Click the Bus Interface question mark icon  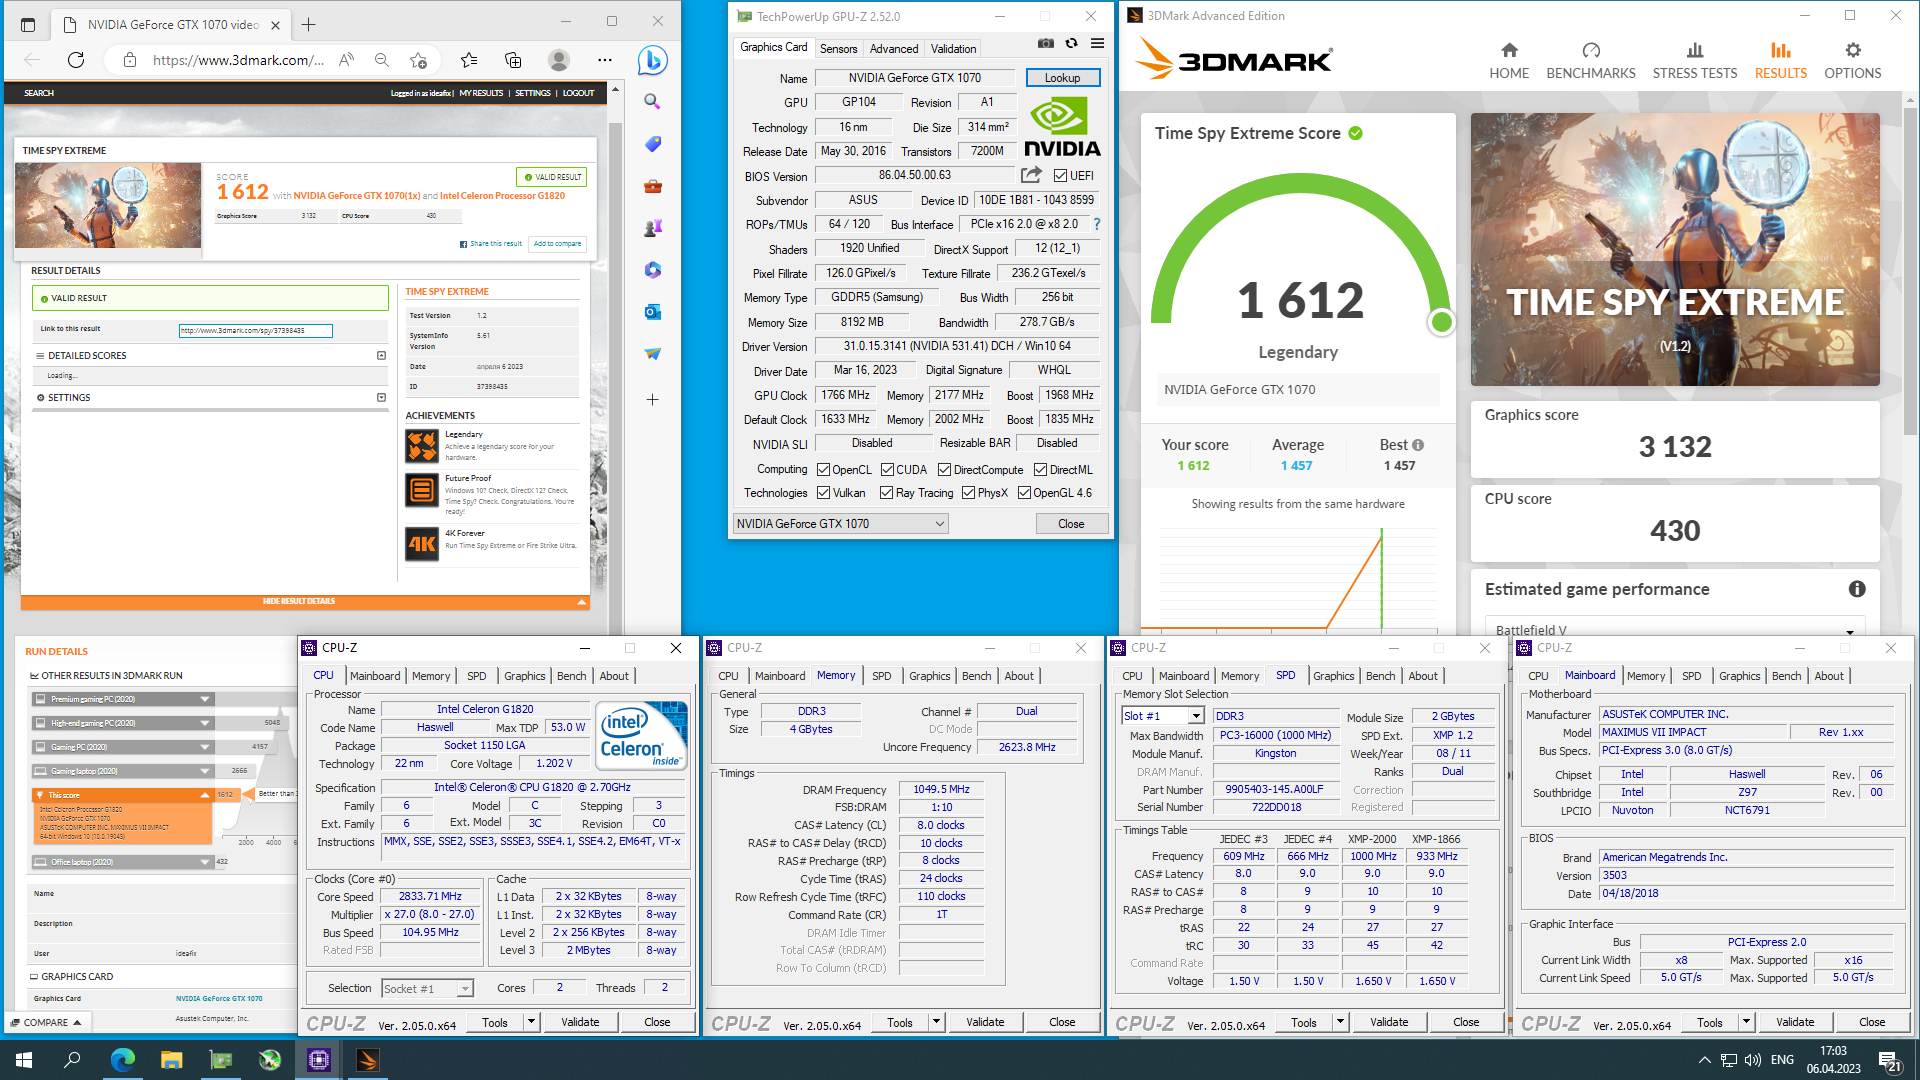[x=1097, y=224]
